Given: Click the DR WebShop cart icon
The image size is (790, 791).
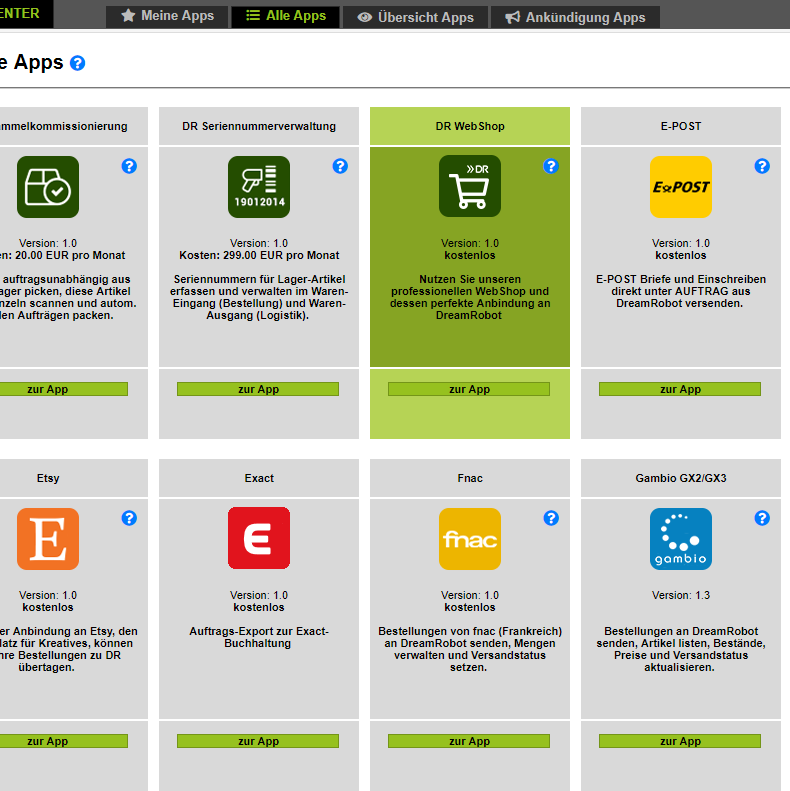Looking at the screenshot, I should click(x=470, y=186).
